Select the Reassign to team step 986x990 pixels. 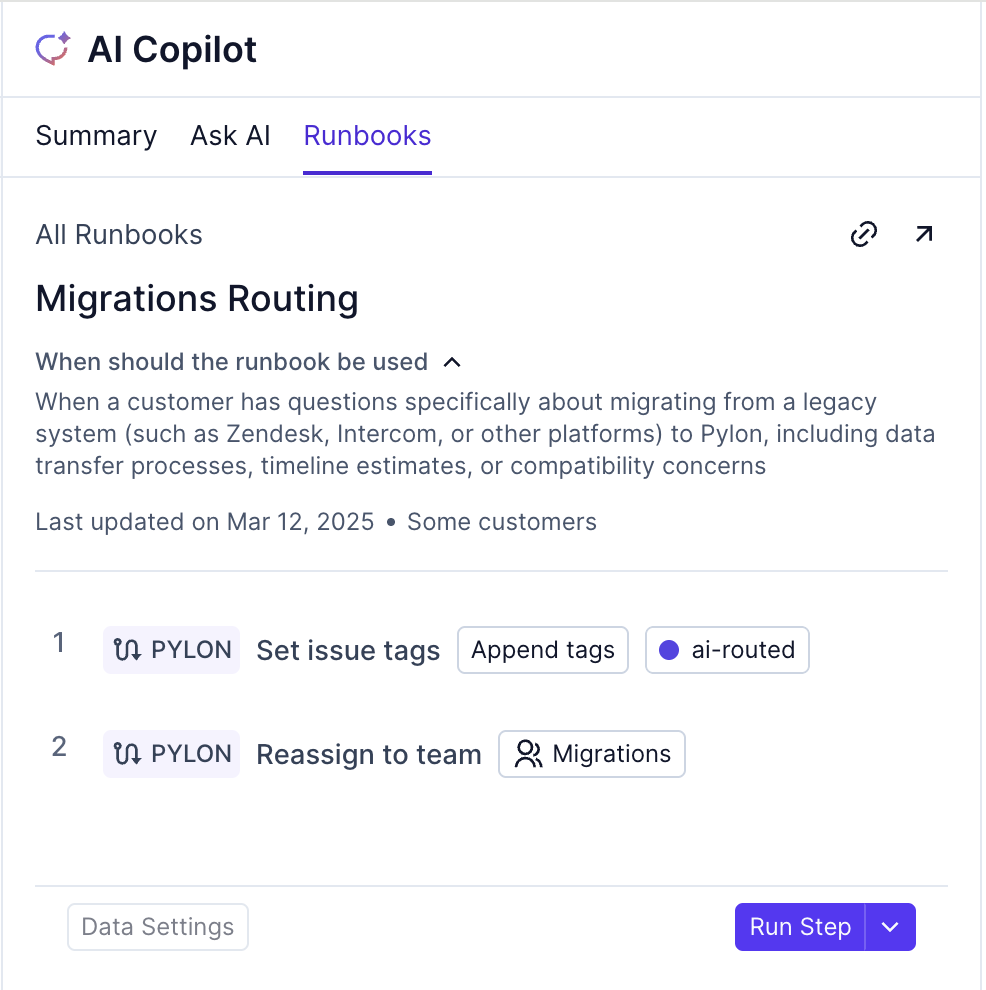[x=369, y=755]
